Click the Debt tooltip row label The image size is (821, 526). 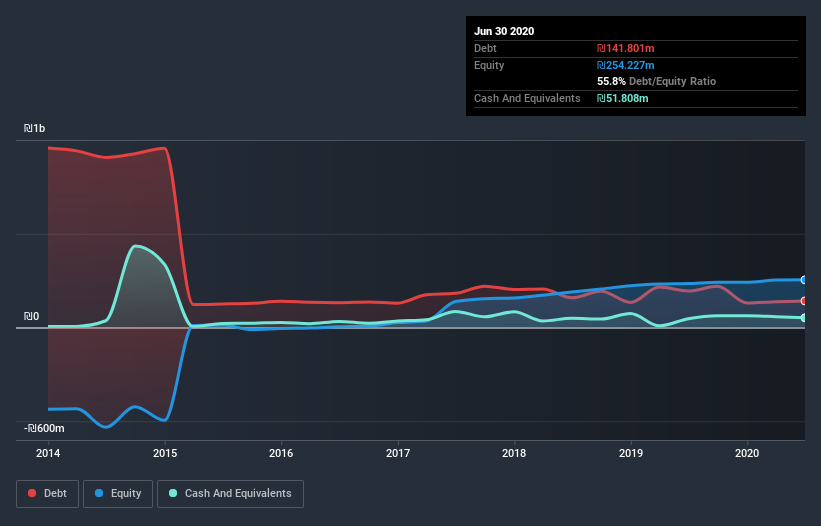(x=485, y=48)
